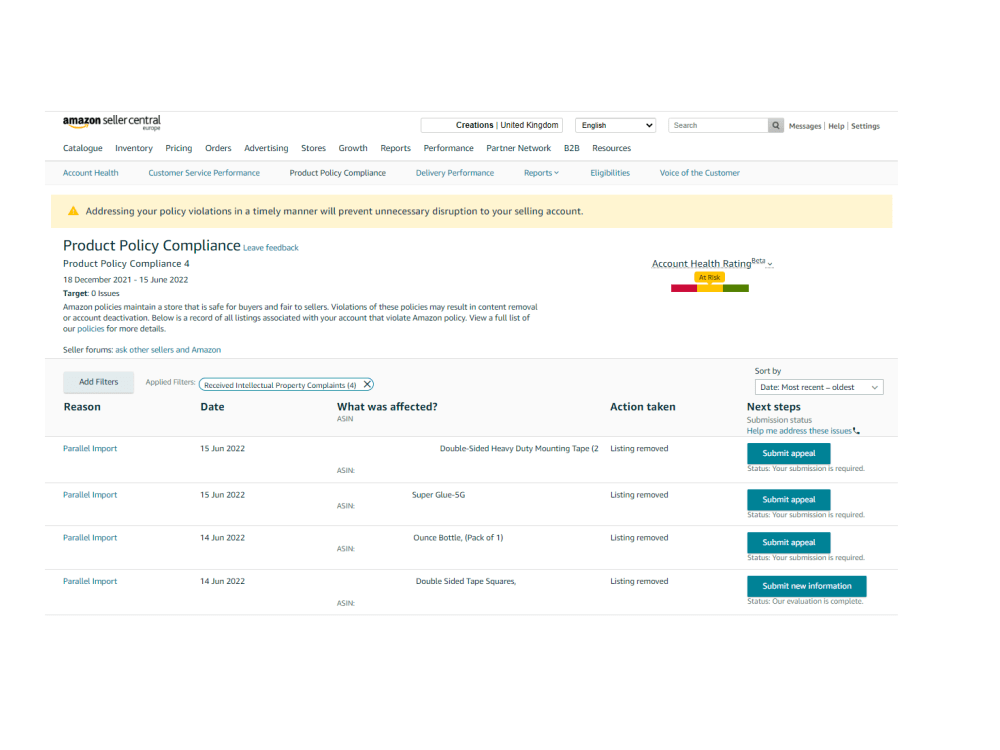1000x750 pixels.
Task: Open the Resources menu
Action: coord(611,148)
